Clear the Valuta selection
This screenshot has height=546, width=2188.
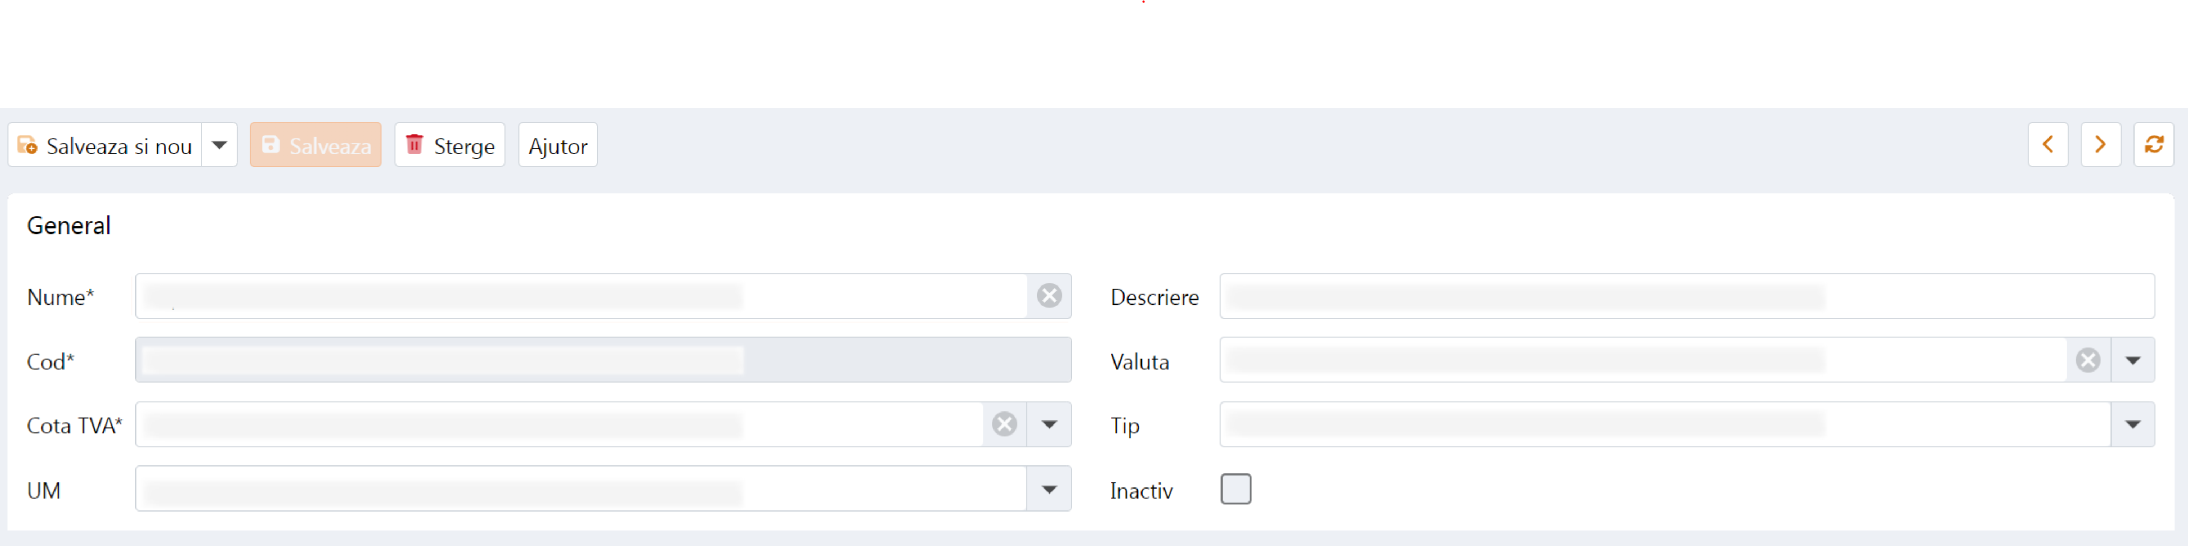(2088, 360)
